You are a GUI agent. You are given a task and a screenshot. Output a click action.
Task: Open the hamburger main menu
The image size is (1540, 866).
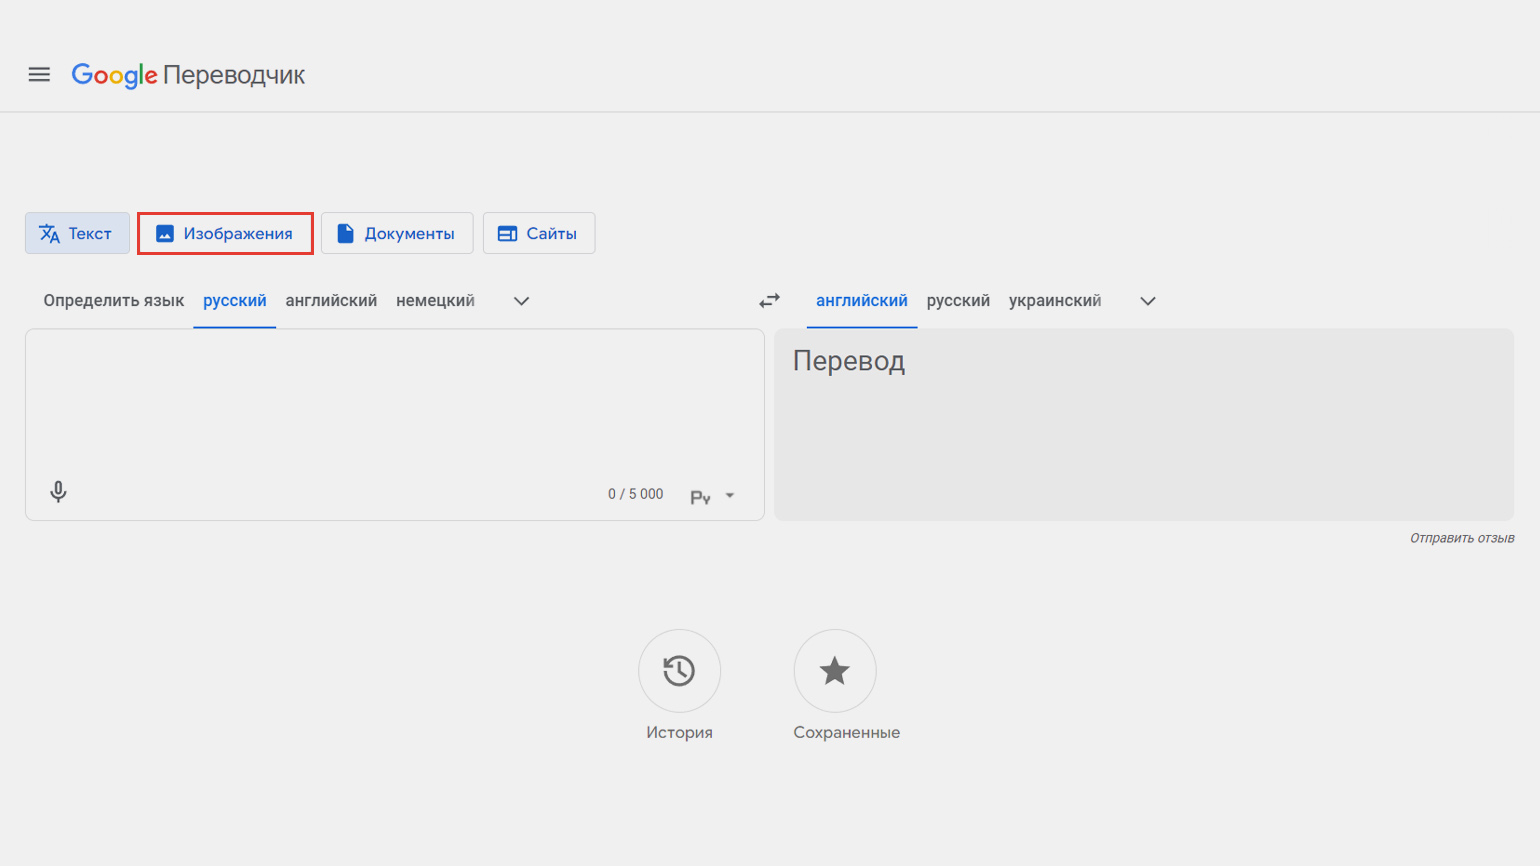[39, 75]
